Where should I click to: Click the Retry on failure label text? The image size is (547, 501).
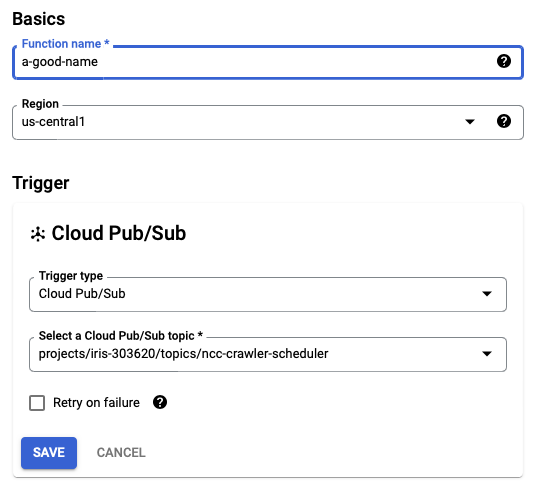point(96,403)
